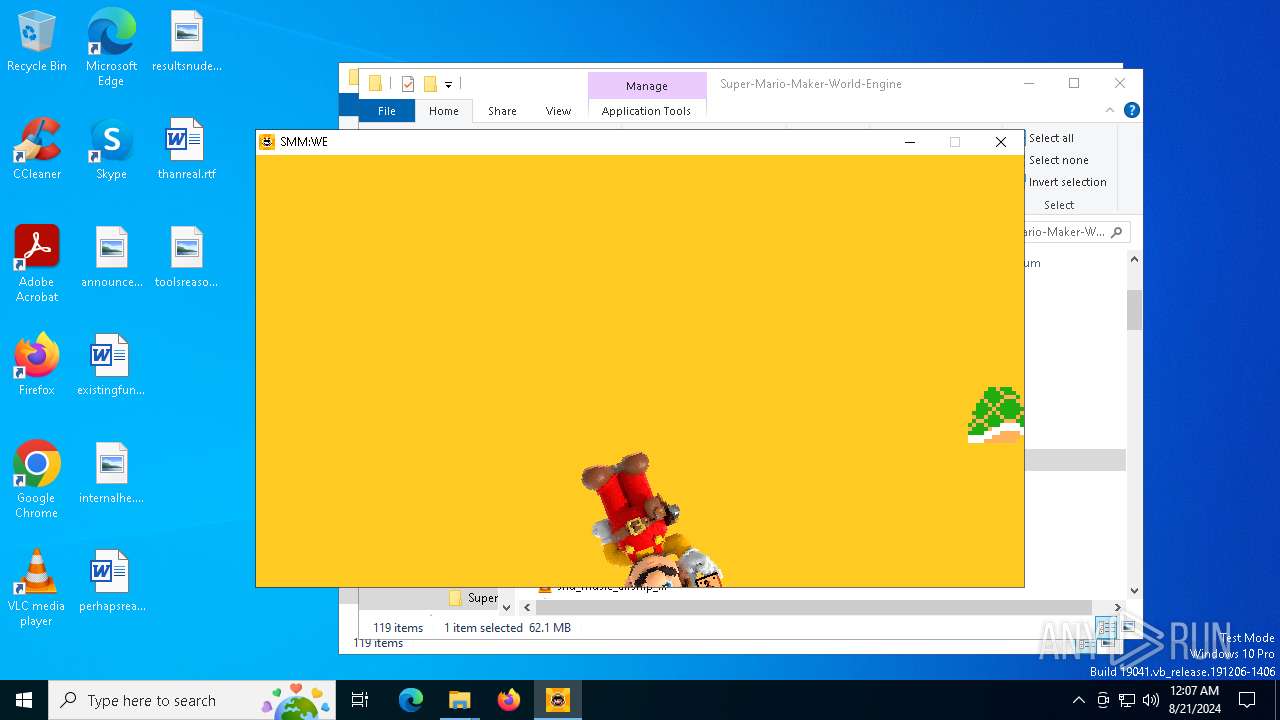The width and height of the screenshot is (1280, 720).
Task: Open the Recycle Bin desktop icon
Action: (x=37, y=42)
